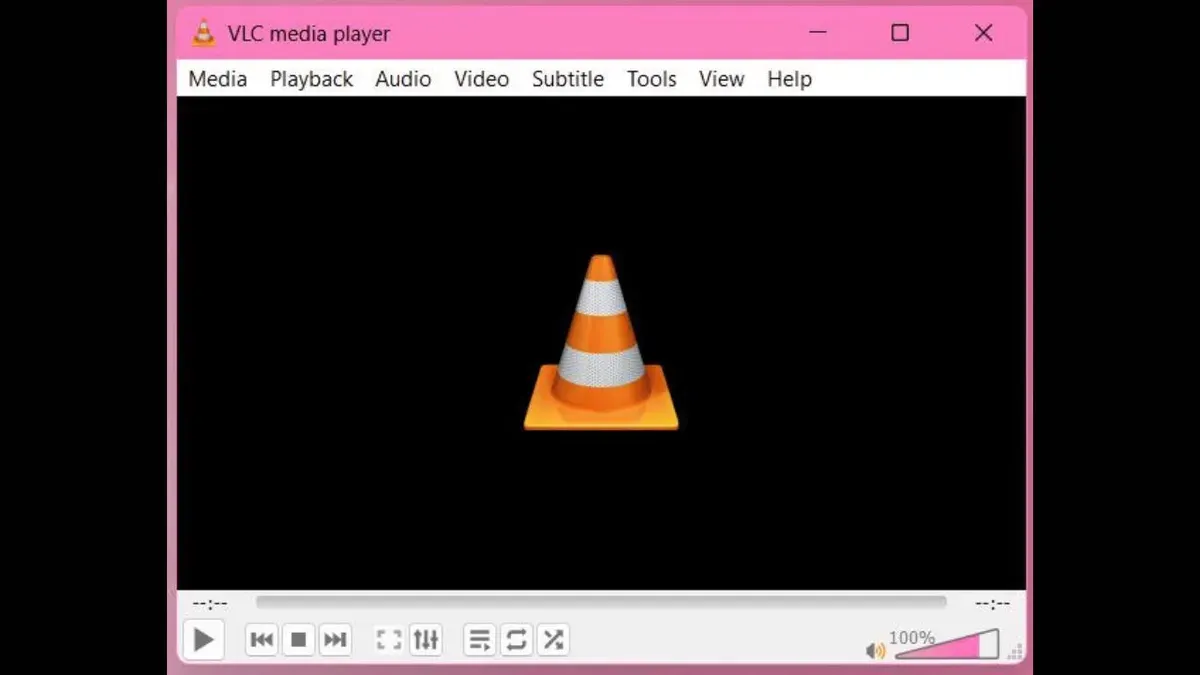Image resolution: width=1200 pixels, height=675 pixels.
Task: Mute audio via the speaker icon
Action: point(876,651)
